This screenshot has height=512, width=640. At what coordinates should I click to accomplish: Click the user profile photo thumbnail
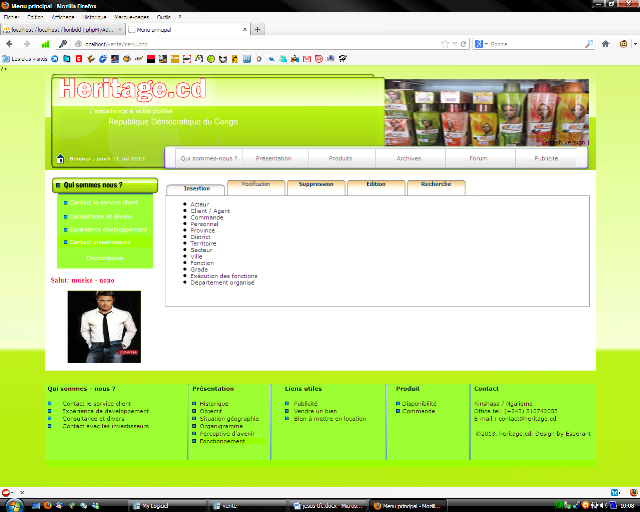pyautogui.click(x=104, y=327)
